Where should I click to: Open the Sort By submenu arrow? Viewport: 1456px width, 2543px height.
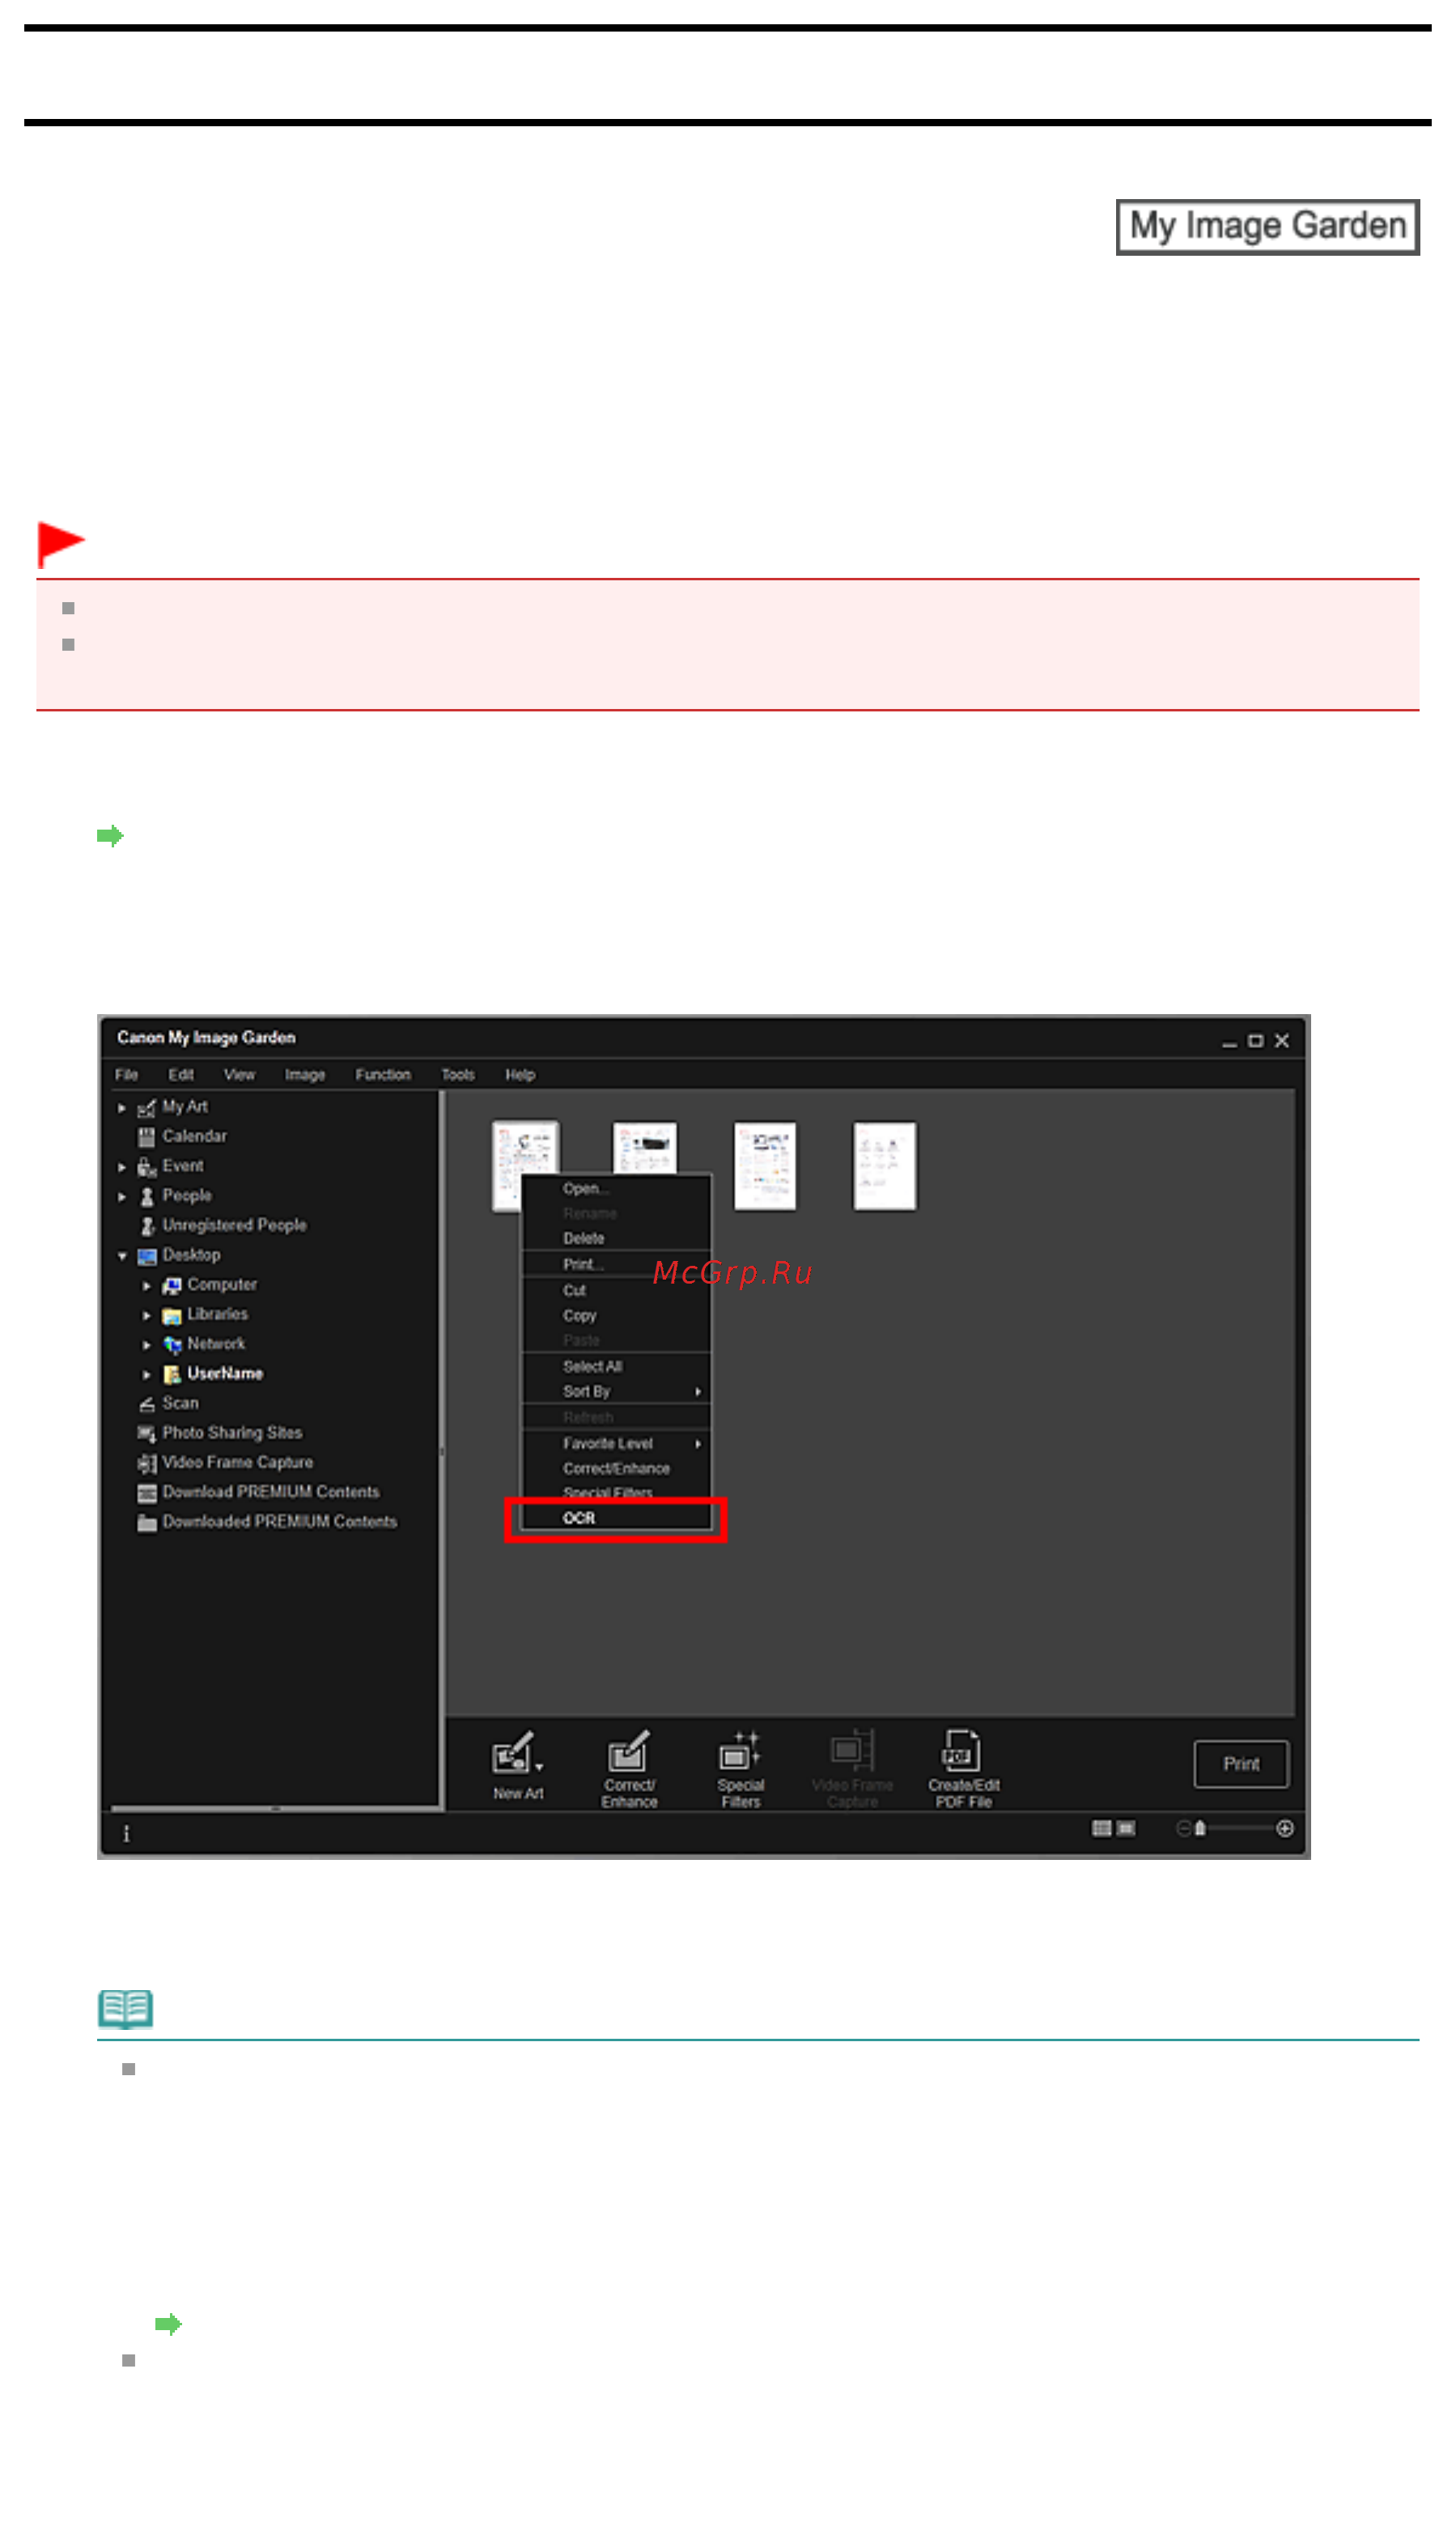click(x=698, y=1391)
